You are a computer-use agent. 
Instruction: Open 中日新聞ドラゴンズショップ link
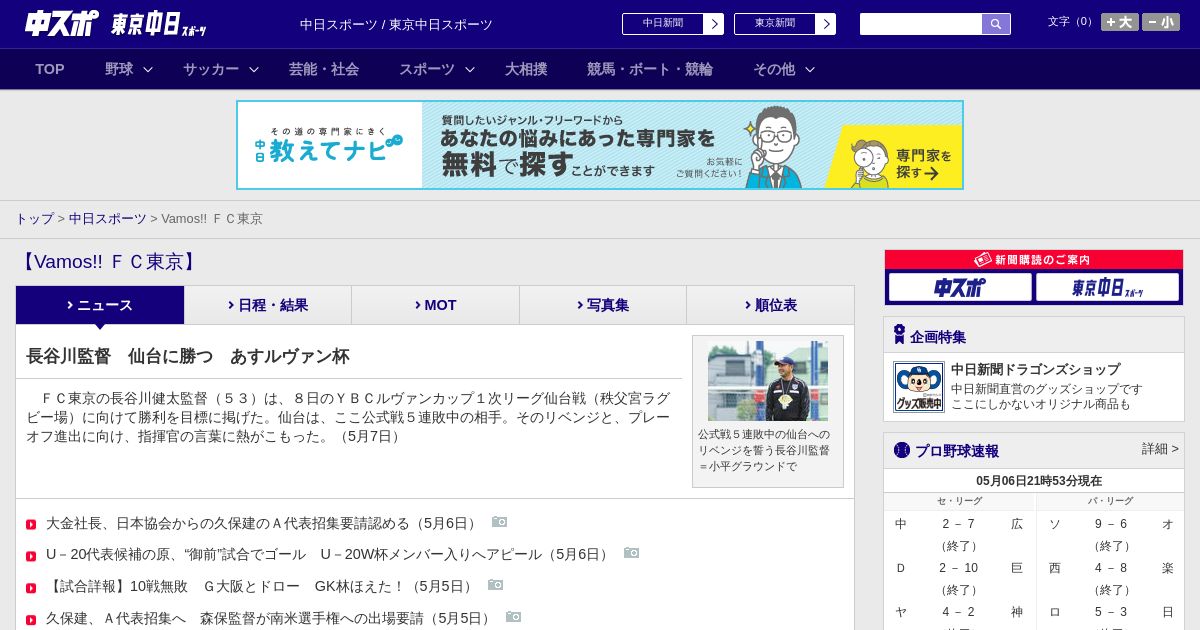[1035, 369]
